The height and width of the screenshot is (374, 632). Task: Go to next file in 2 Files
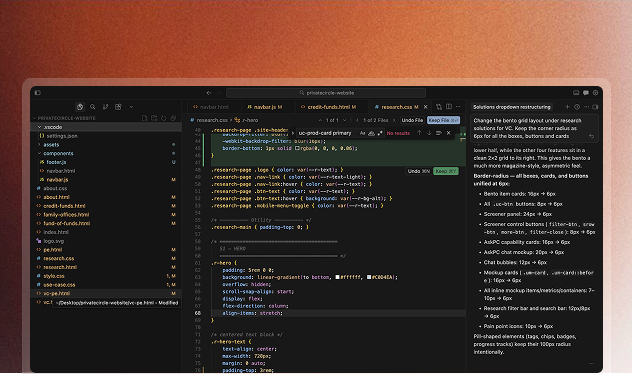click(394, 120)
